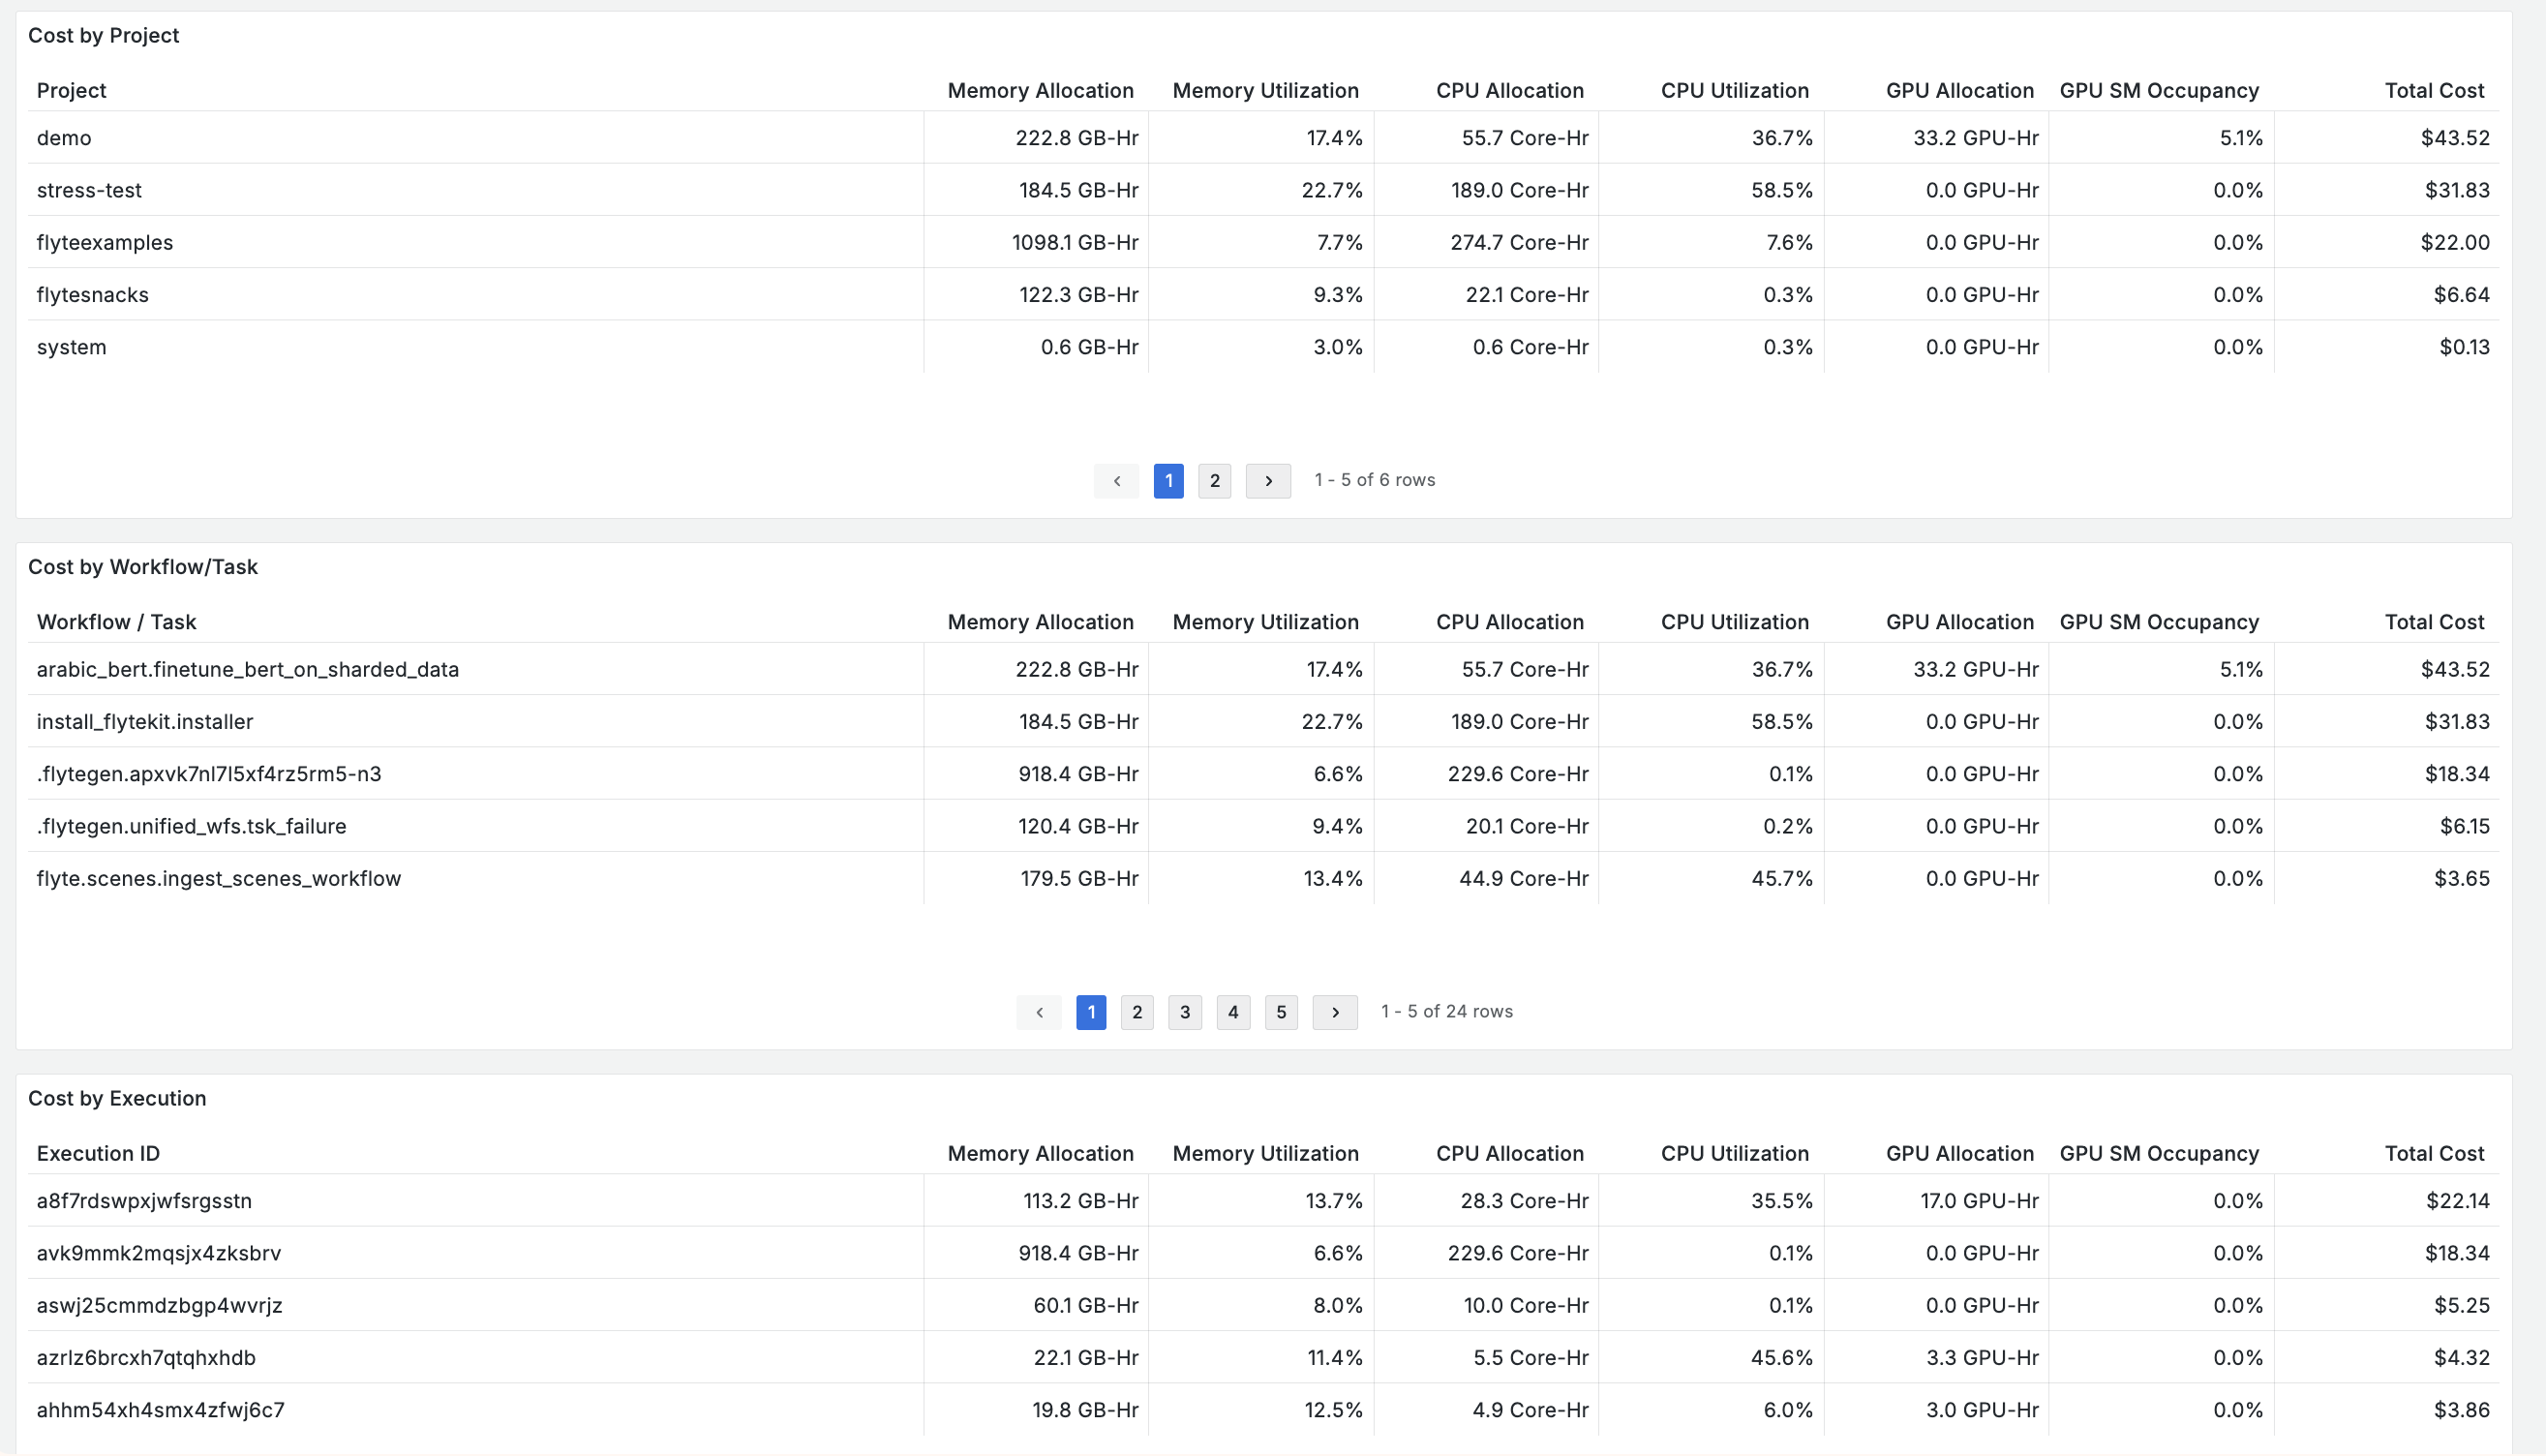Sort Workflow/Task table by CPU Utilization header

pyautogui.click(x=1734, y=622)
